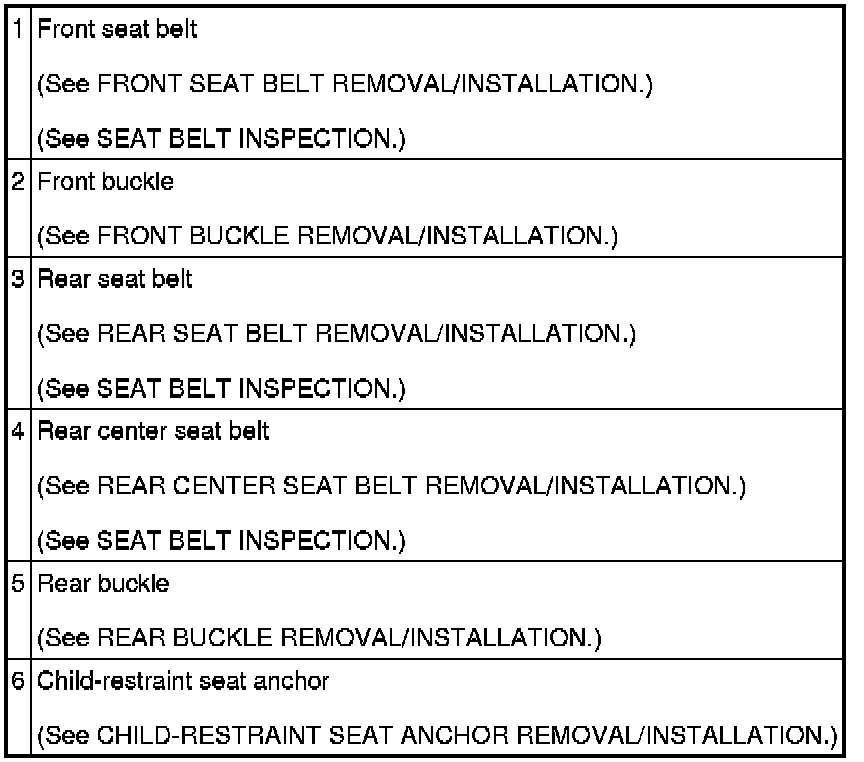Select row number 5 in the table
Screen dimensions: 864x762
click(21, 584)
